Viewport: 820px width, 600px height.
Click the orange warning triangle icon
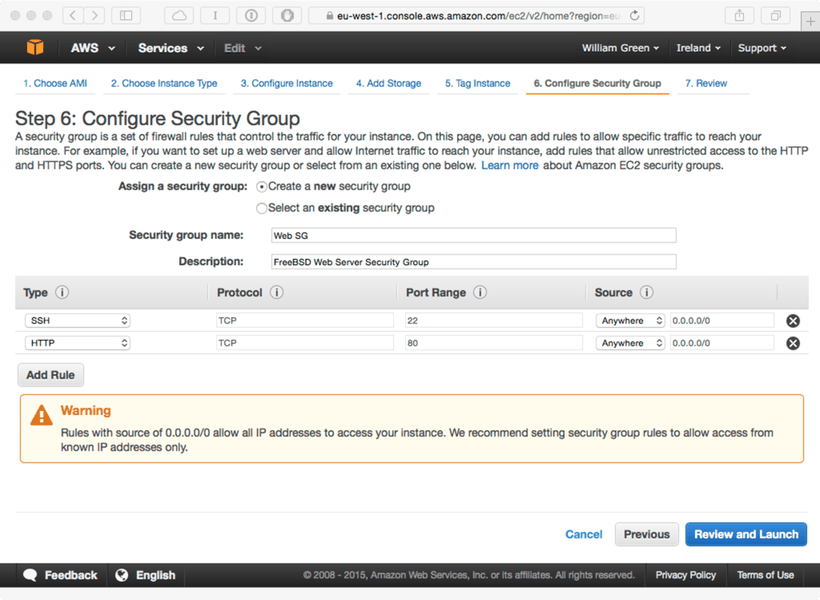click(x=41, y=415)
